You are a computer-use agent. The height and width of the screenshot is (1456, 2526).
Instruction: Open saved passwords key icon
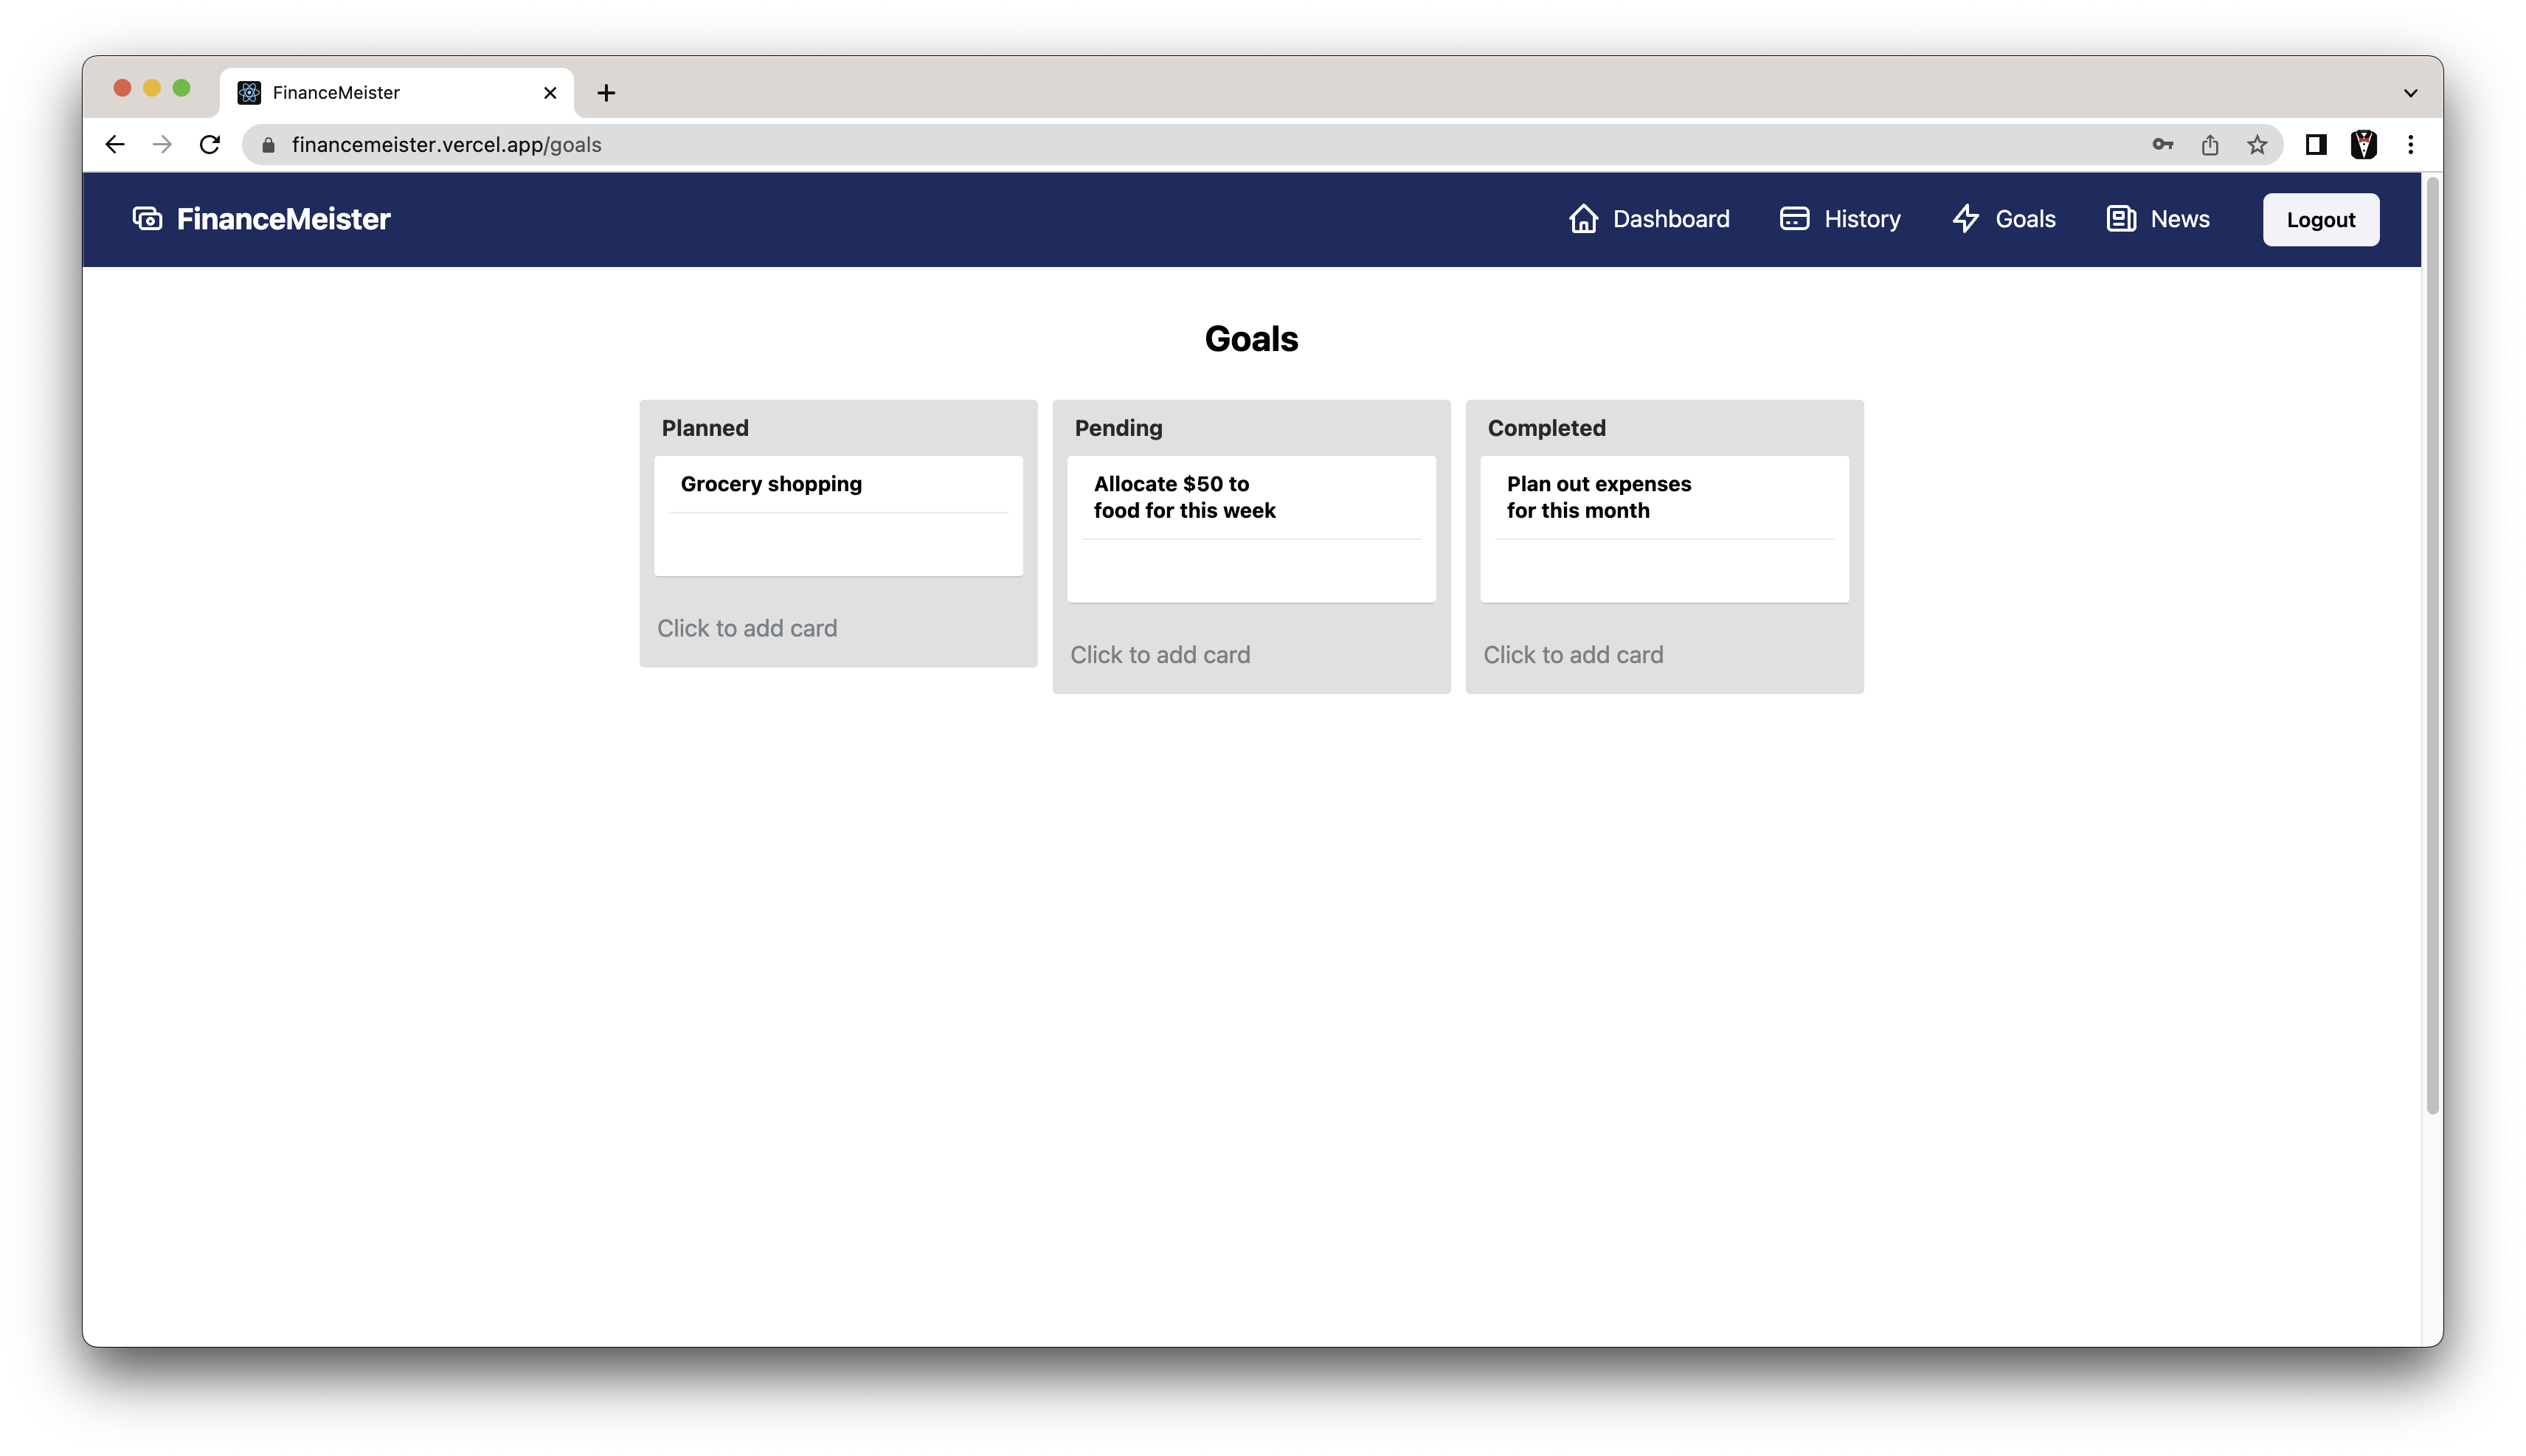tap(2162, 145)
